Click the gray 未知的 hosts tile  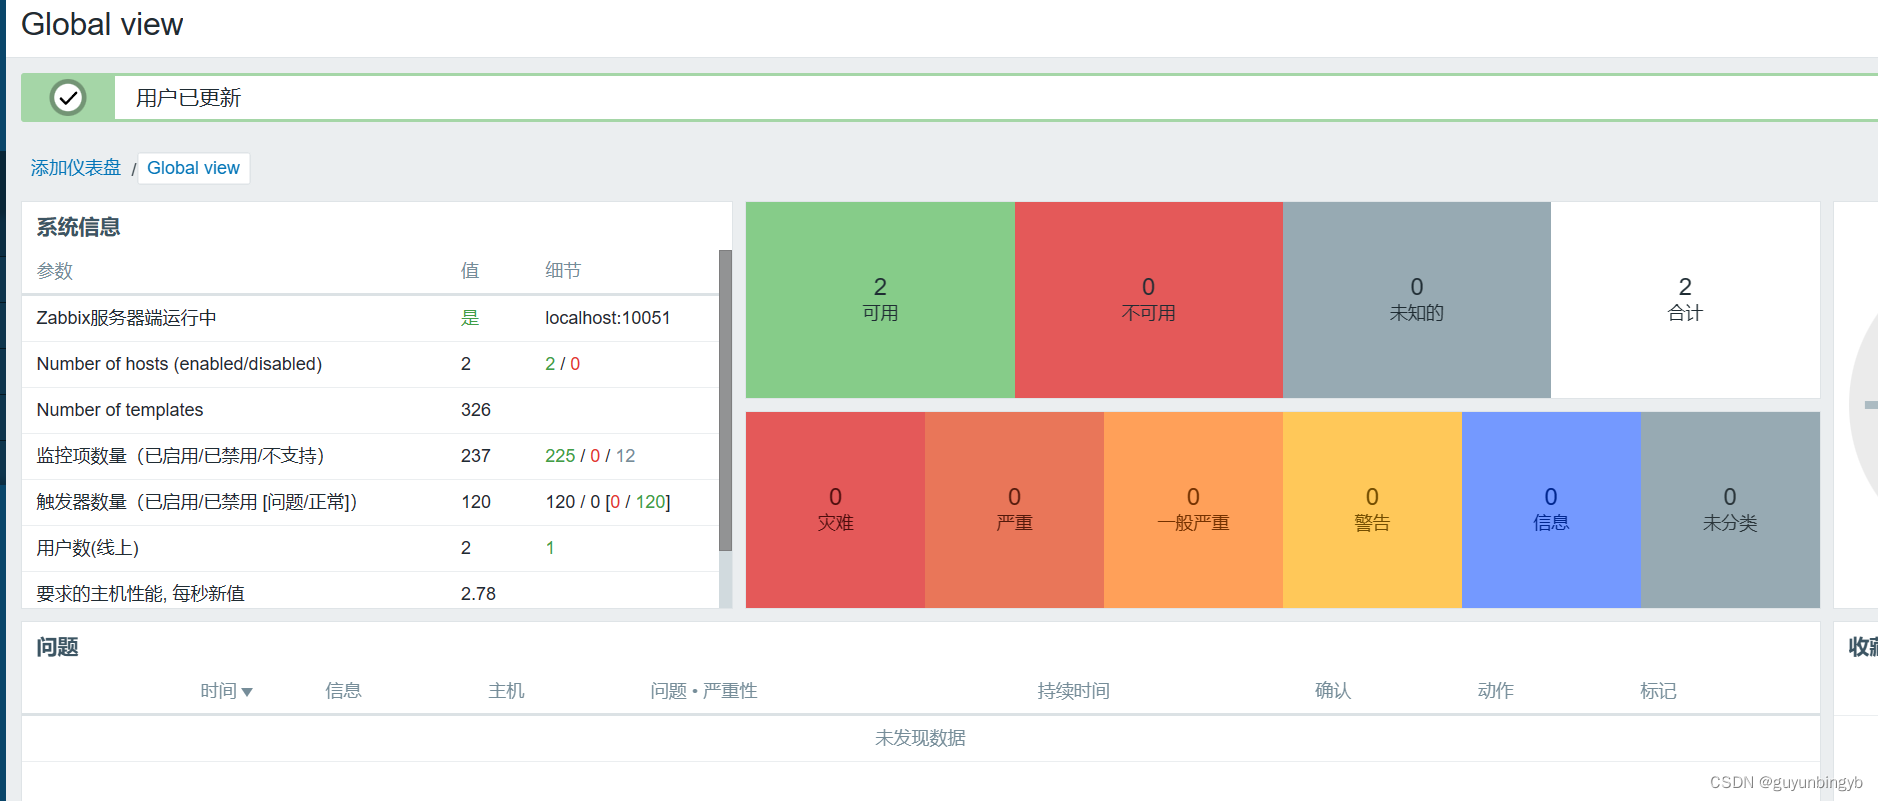click(1416, 300)
